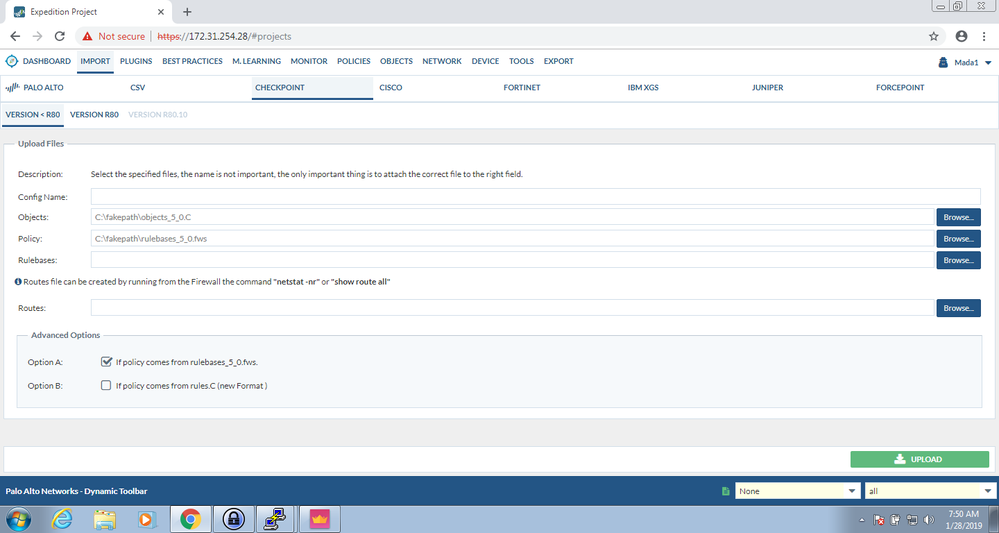The image size is (999, 533).
Task: Click the volume speaker tray icon
Action: click(928, 520)
